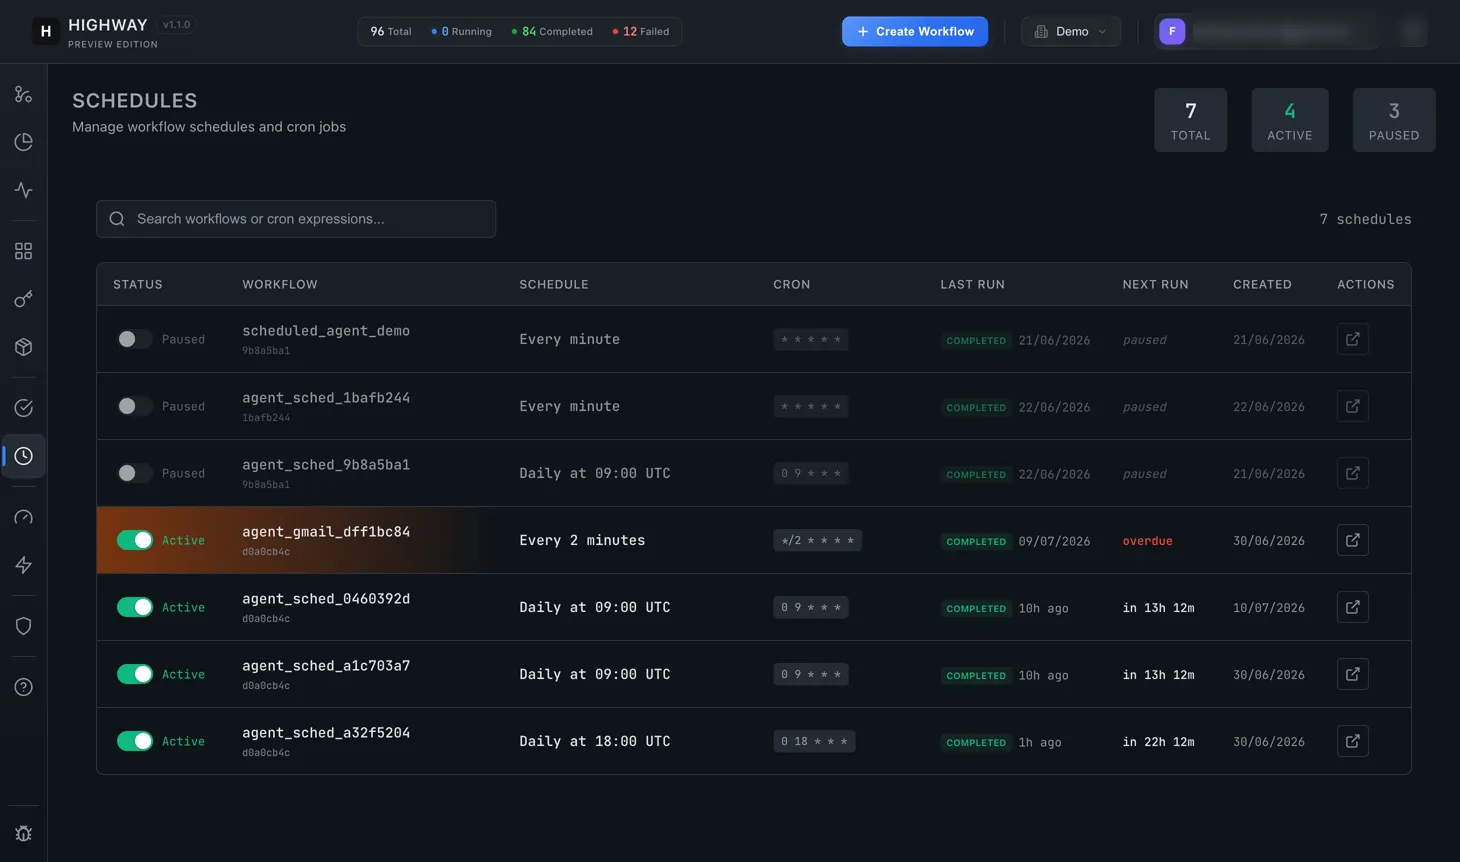
Task: Expand the Demo workspace dropdown
Action: pyautogui.click(x=1070, y=31)
